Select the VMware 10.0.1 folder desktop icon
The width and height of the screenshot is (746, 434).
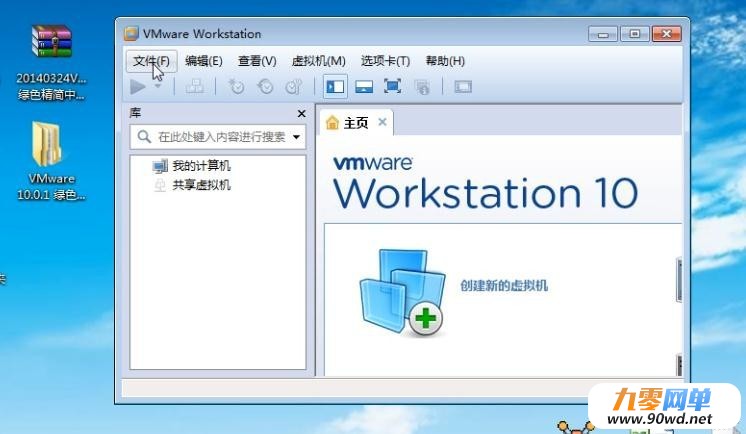(x=50, y=161)
